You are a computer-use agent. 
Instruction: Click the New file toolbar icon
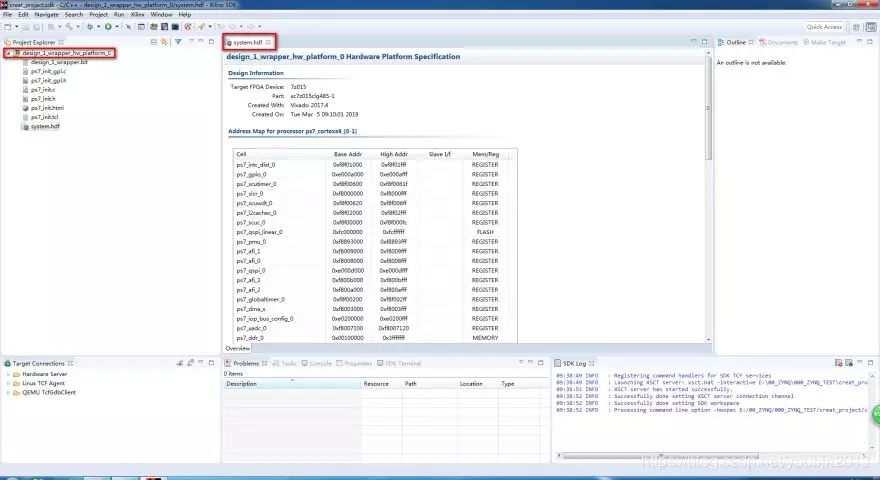(x=7, y=27)
